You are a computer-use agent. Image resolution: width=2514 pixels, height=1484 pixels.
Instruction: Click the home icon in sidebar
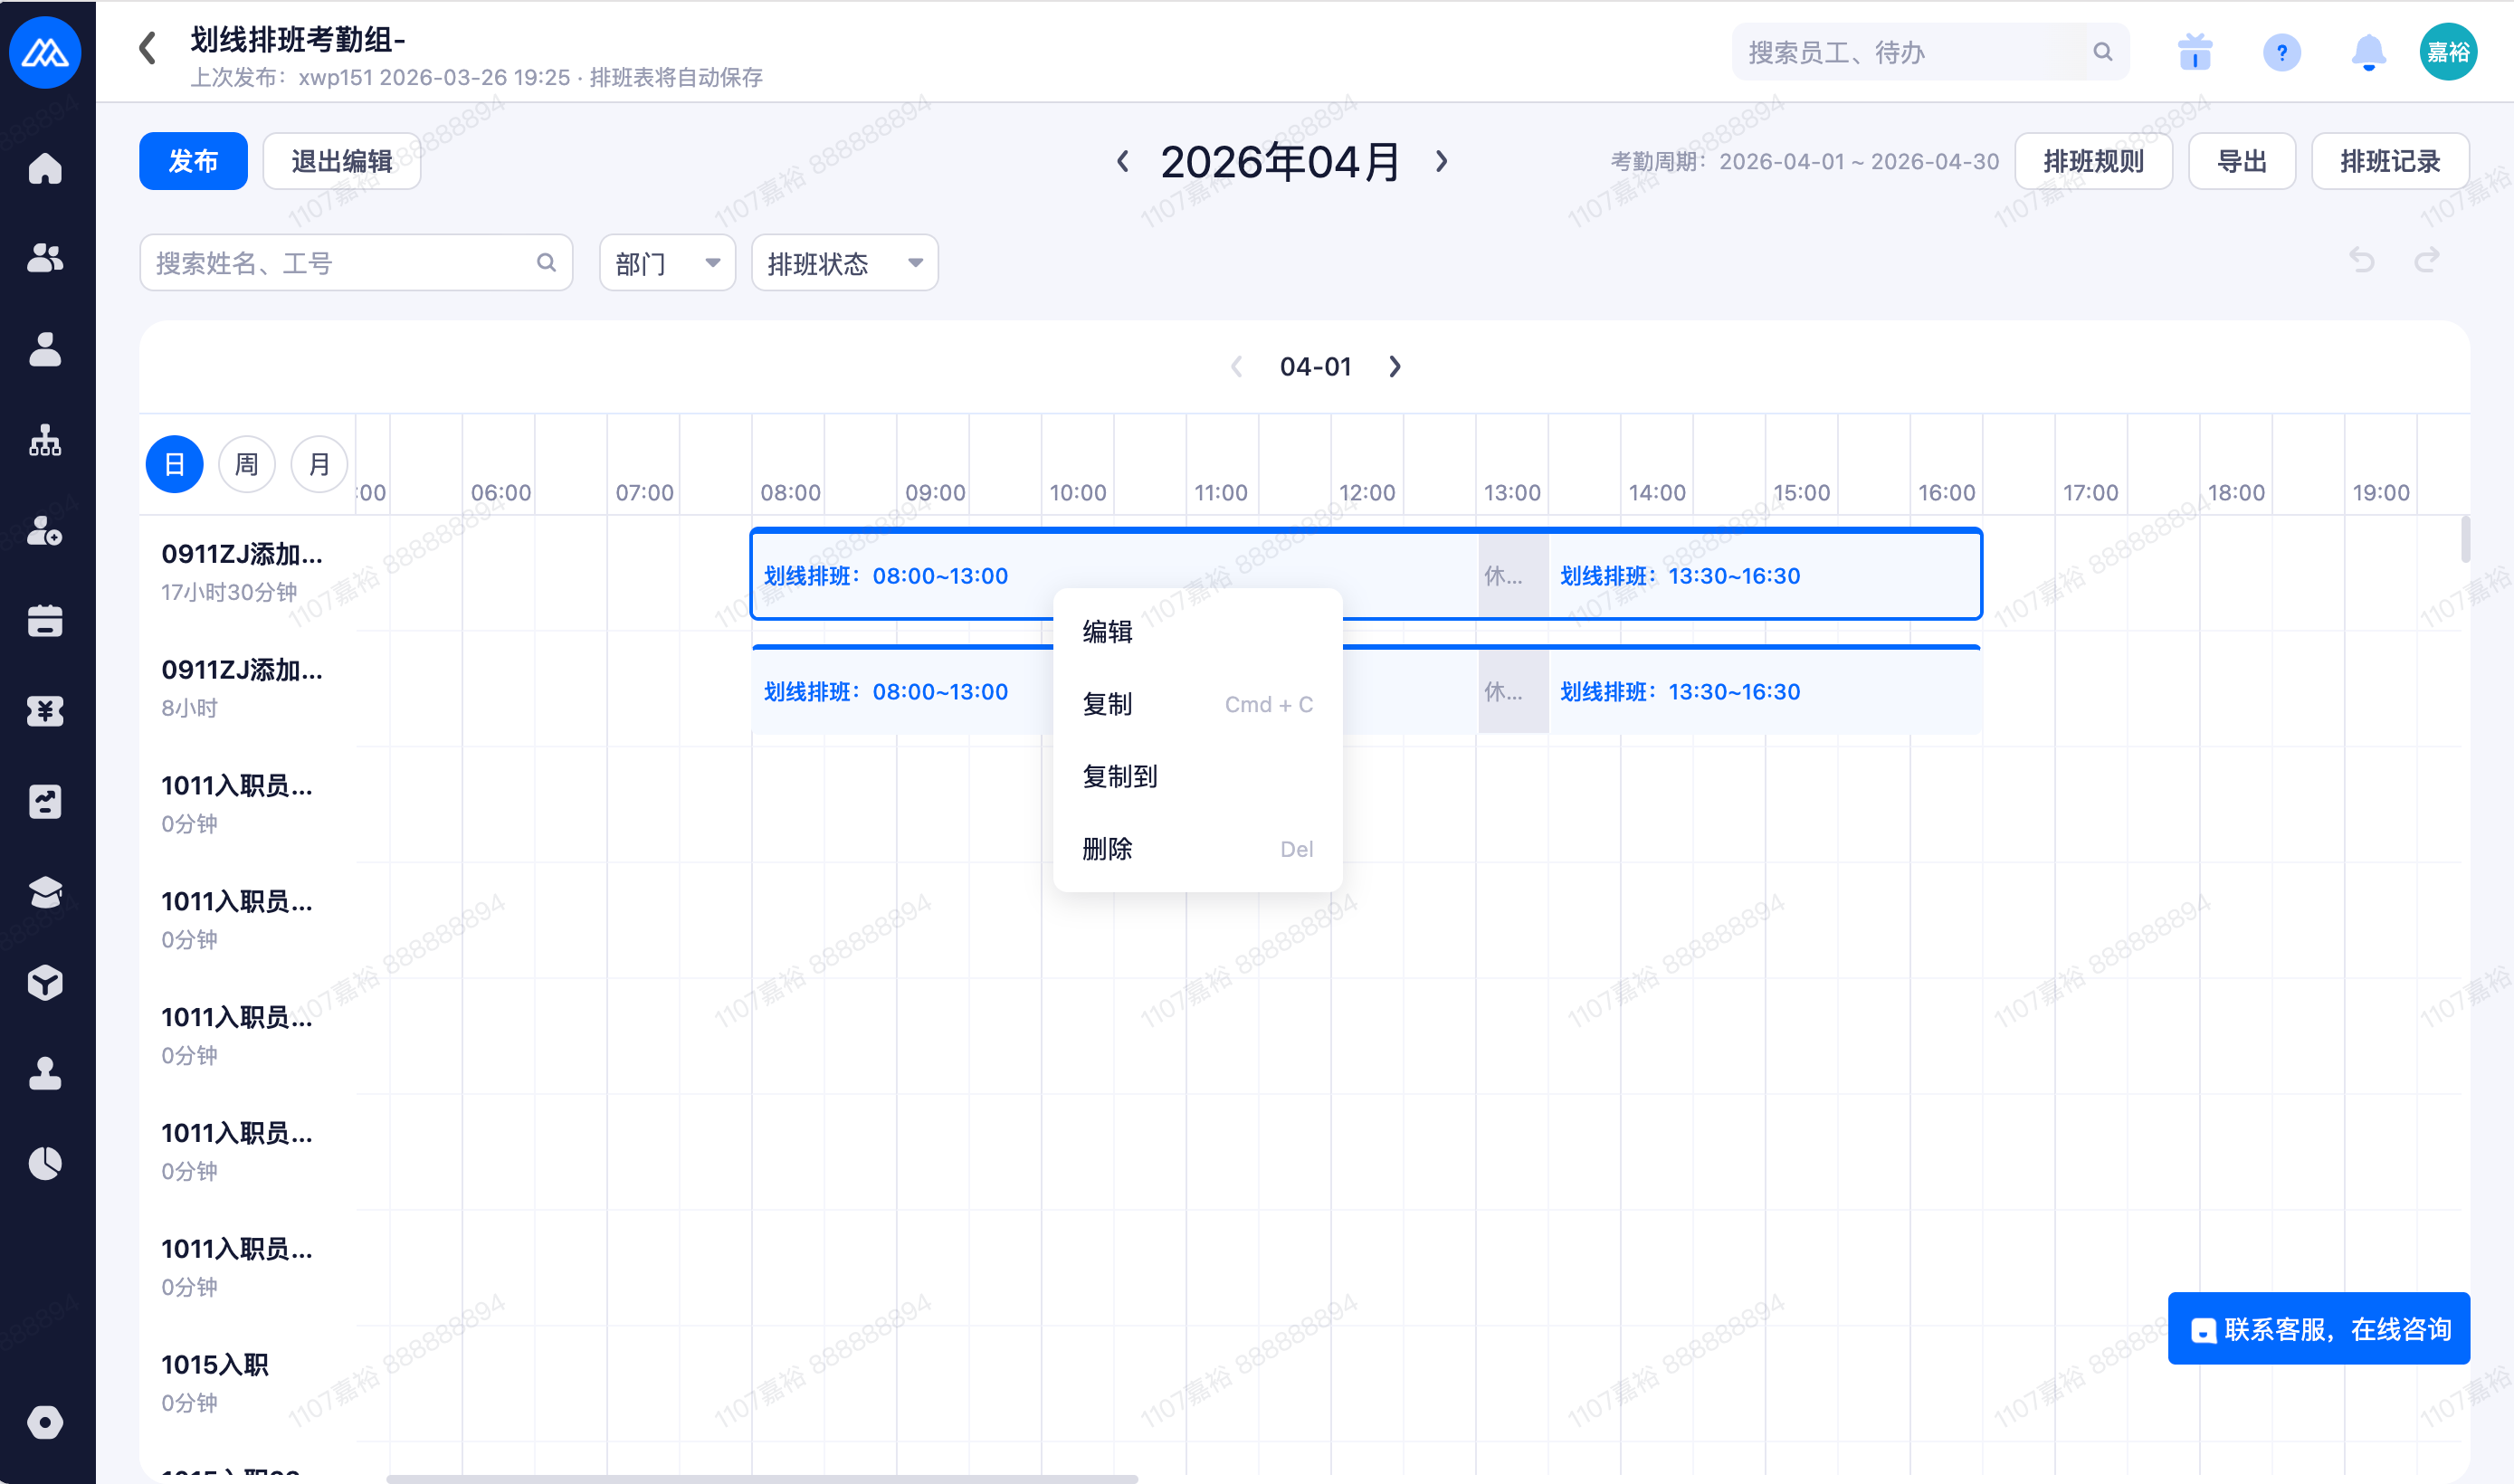click(45, 169)
